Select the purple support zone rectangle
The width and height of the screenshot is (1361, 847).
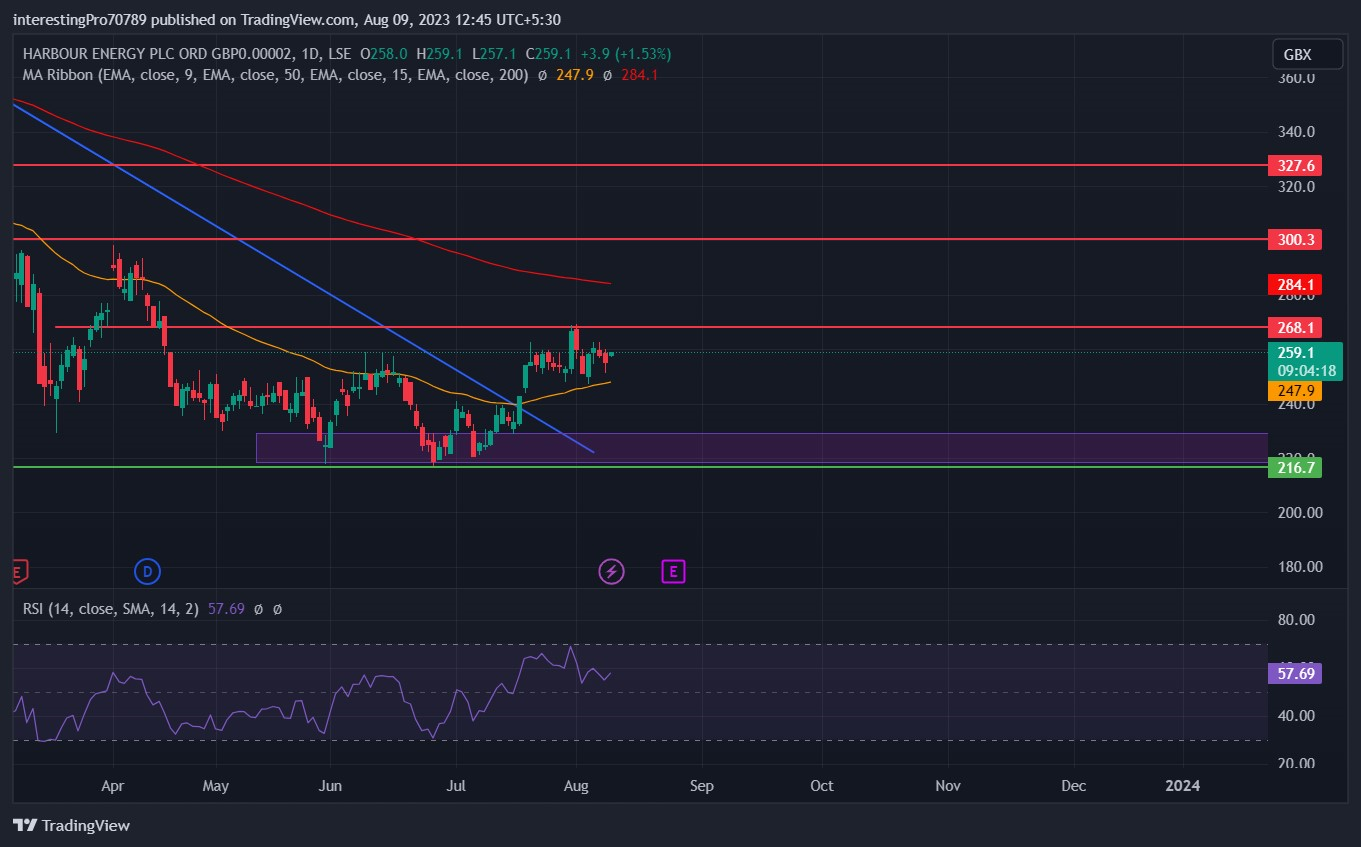pyautogui.click(x=761, y=447)
